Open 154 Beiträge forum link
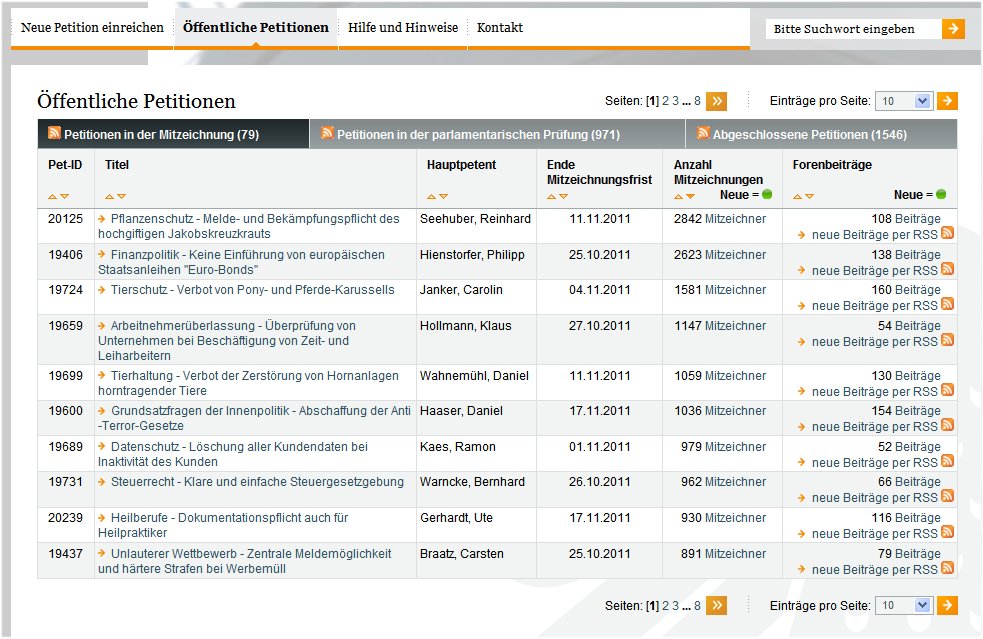This screenshot has width=983, height=639. coord(906,411)
